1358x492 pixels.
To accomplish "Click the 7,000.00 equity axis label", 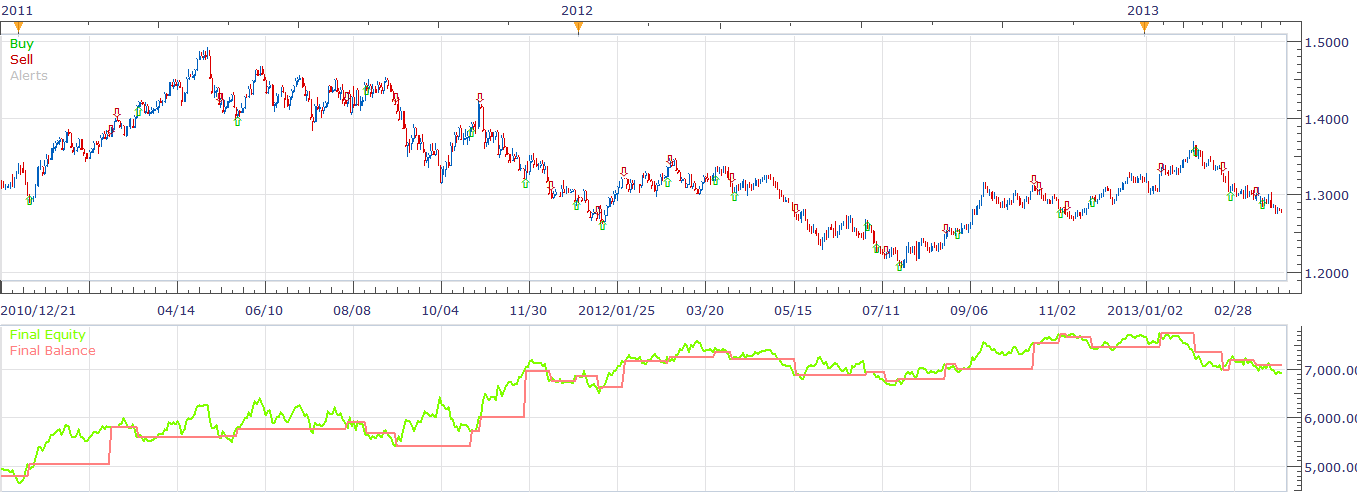I will pyautogui.click(x=1331, y=371).
